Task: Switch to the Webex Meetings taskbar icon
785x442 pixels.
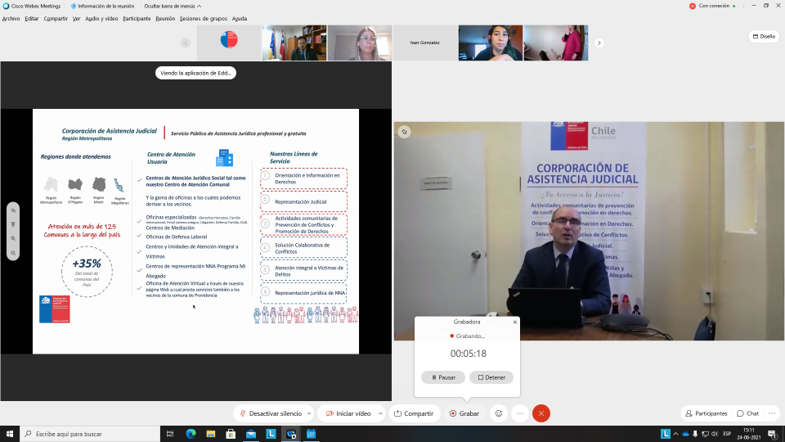Action: tap(291, 434)
